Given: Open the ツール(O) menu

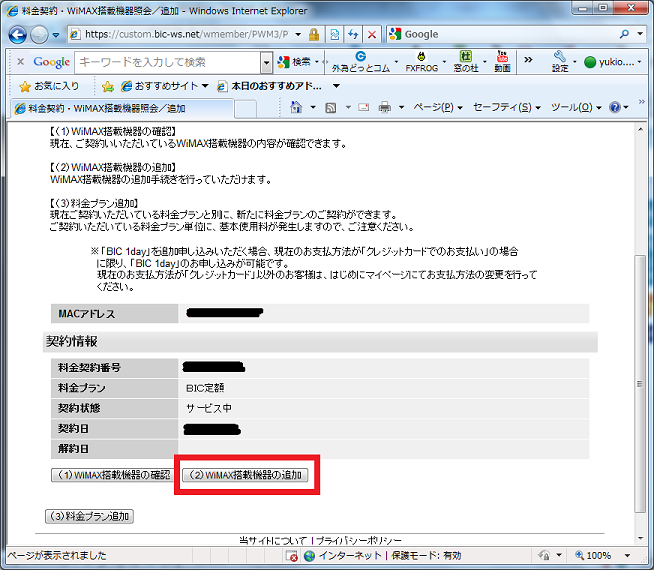Looking at the screenshot, I should [x=576, y=107].
